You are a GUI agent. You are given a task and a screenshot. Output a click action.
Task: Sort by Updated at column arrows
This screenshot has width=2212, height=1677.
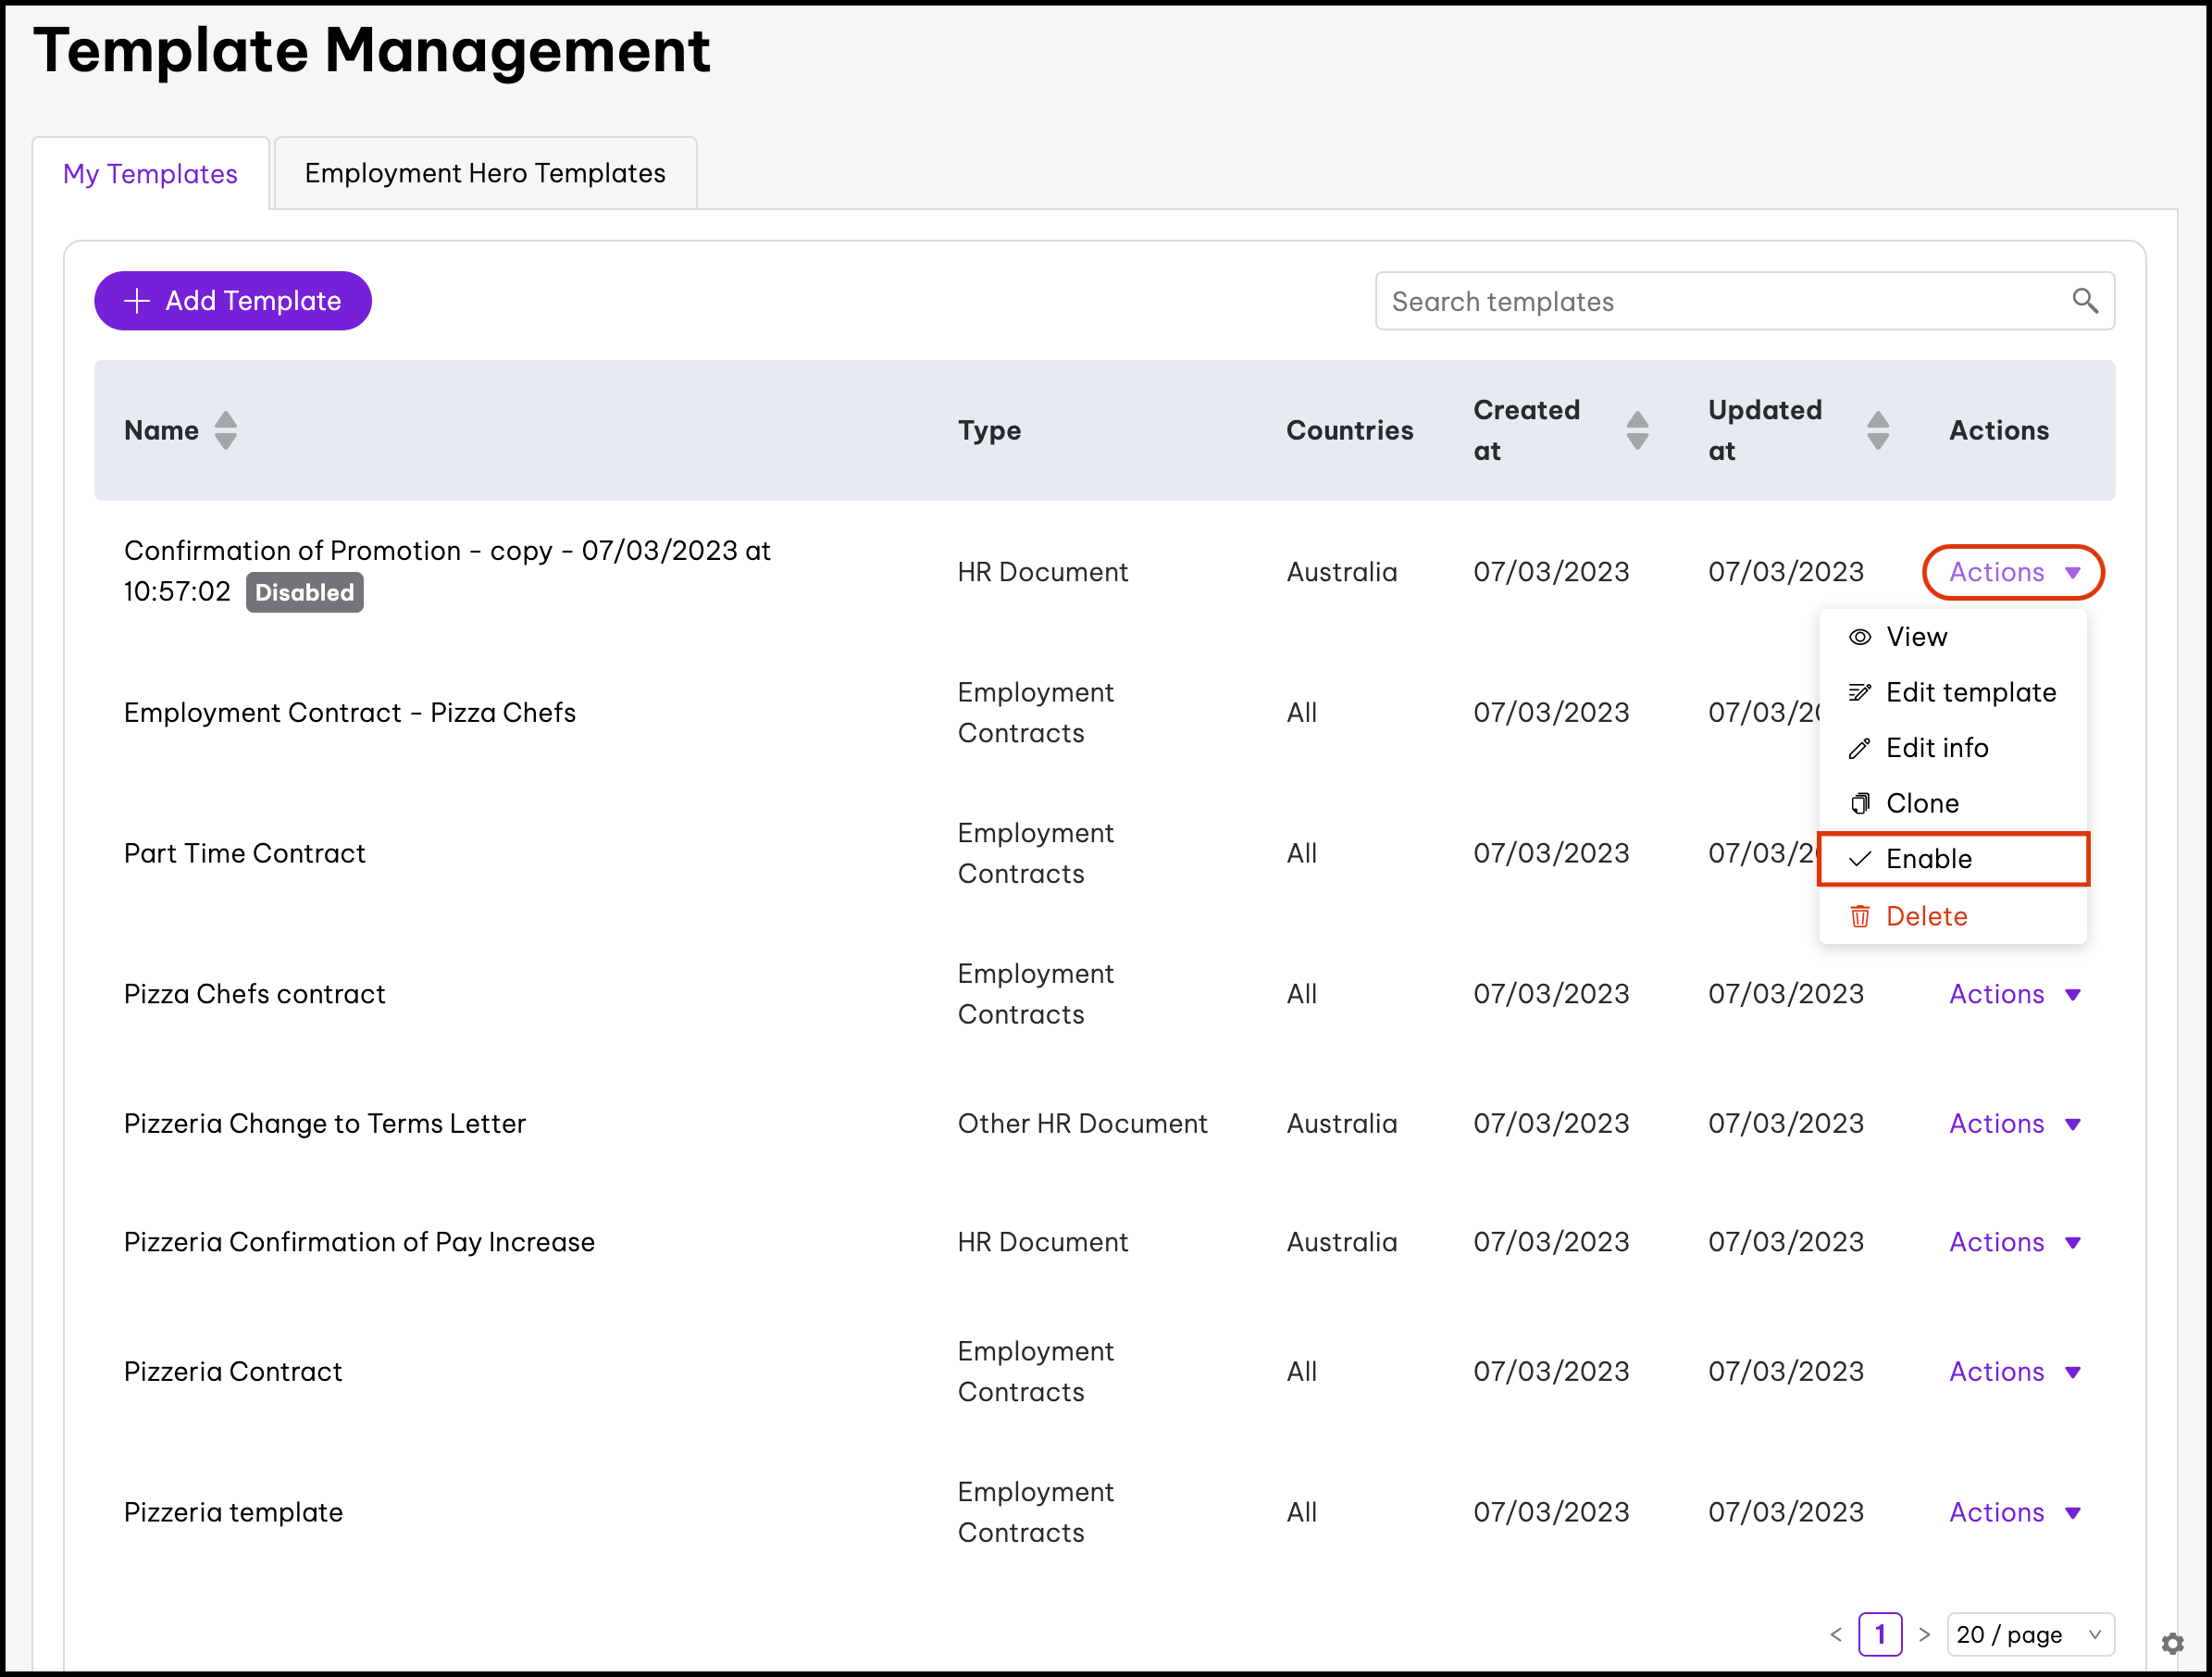click(x=1877, y=431)
